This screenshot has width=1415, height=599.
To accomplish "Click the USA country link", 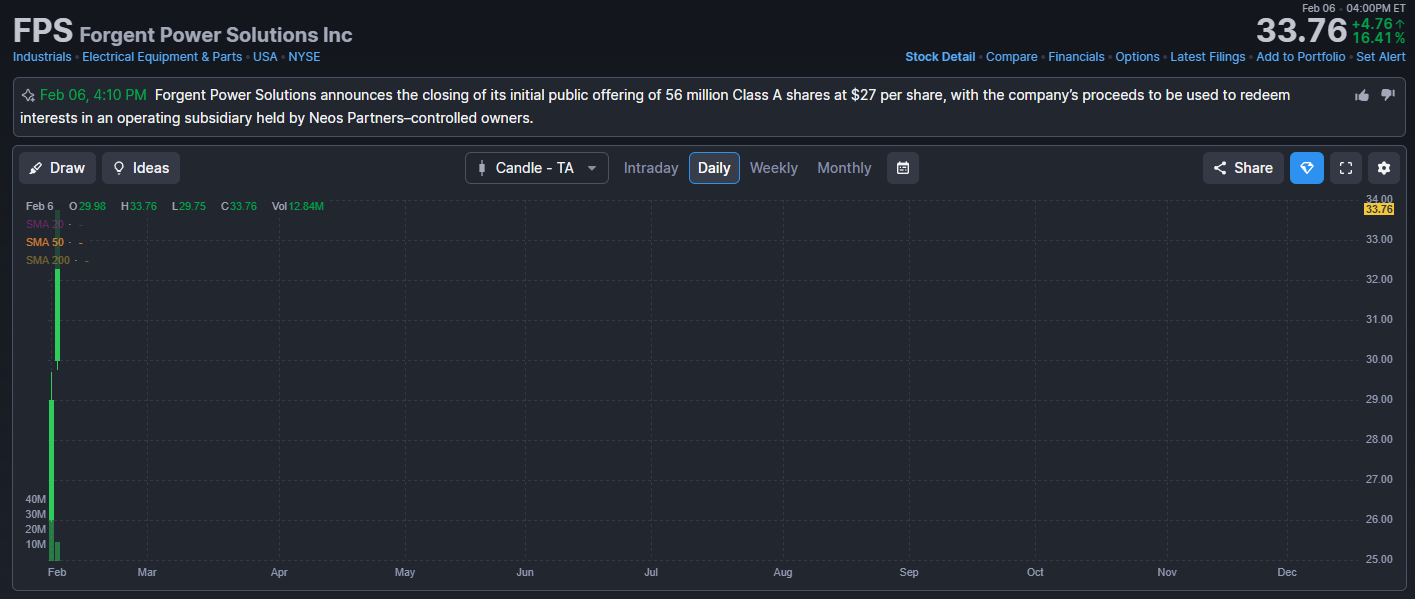I will coord(265,57).
